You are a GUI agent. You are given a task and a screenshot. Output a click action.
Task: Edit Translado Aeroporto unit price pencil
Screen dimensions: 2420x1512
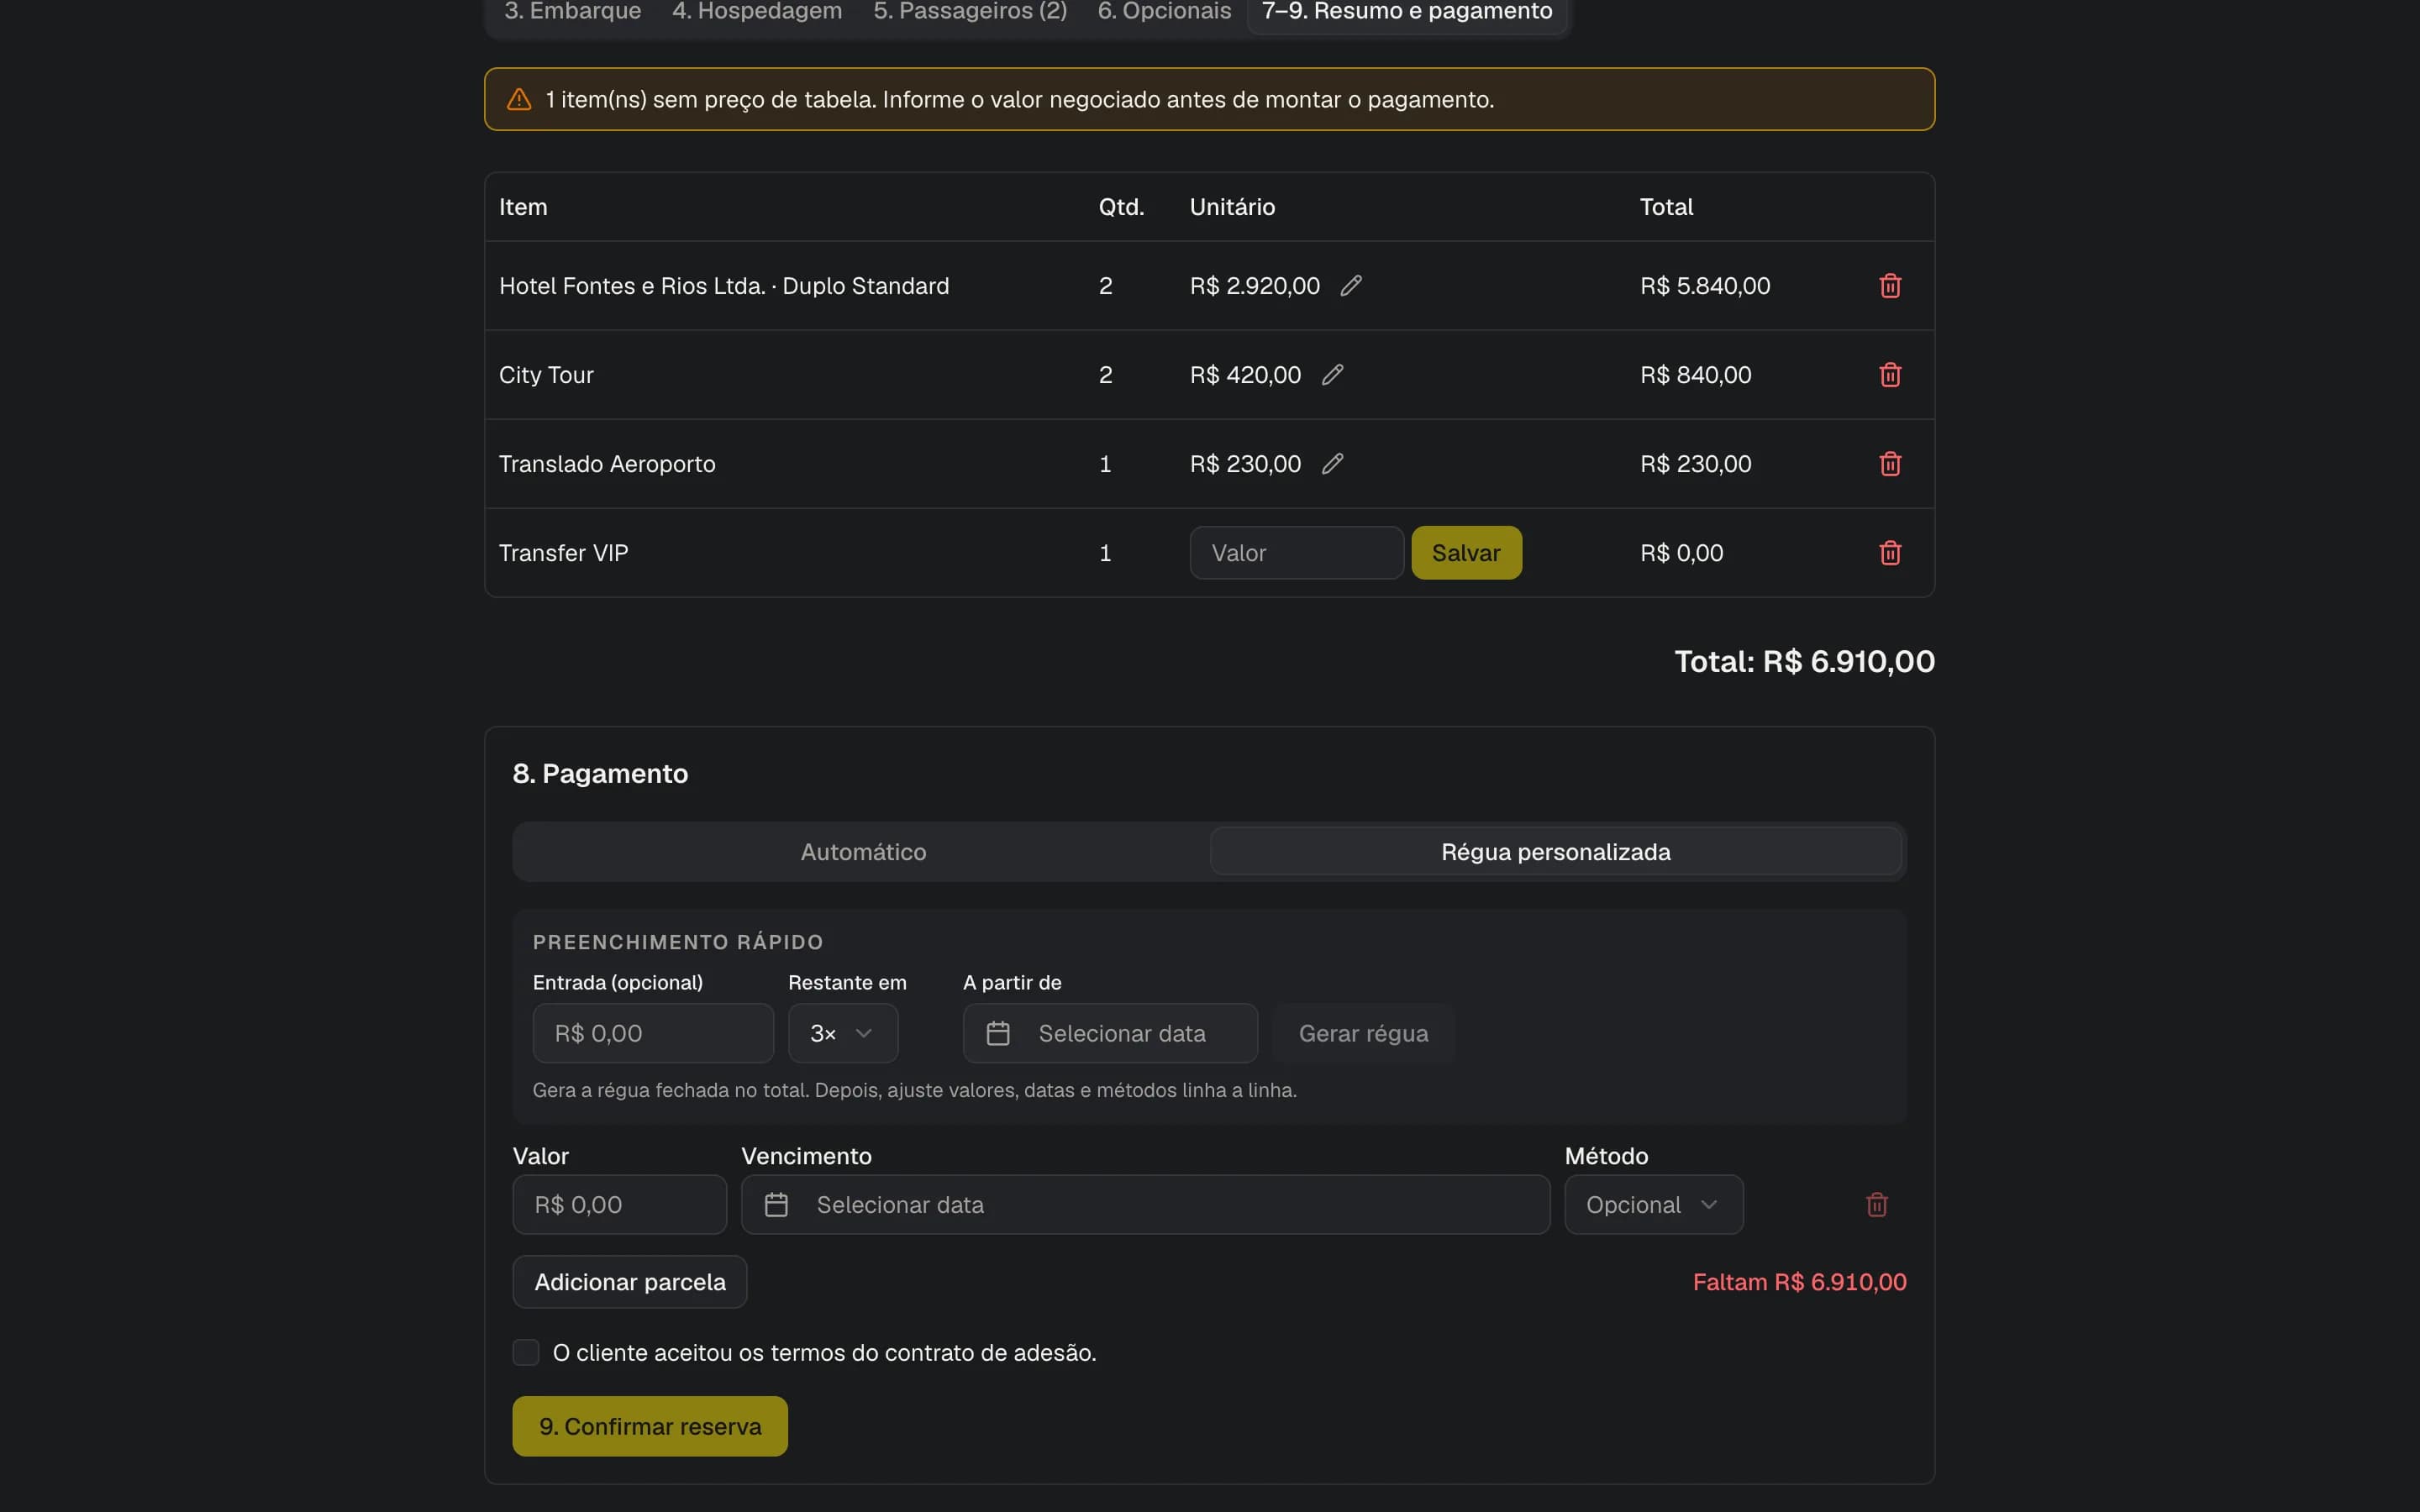(1332, 464)
